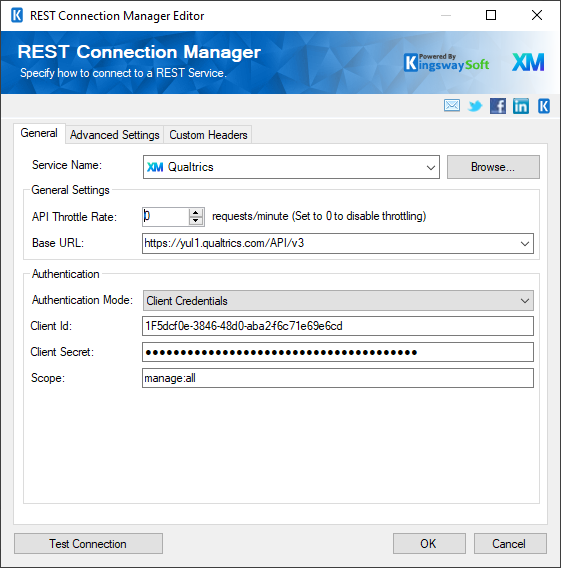561x568 pixels.
Task: Click into the Client Id field
Action: click(x=338, y=326)
